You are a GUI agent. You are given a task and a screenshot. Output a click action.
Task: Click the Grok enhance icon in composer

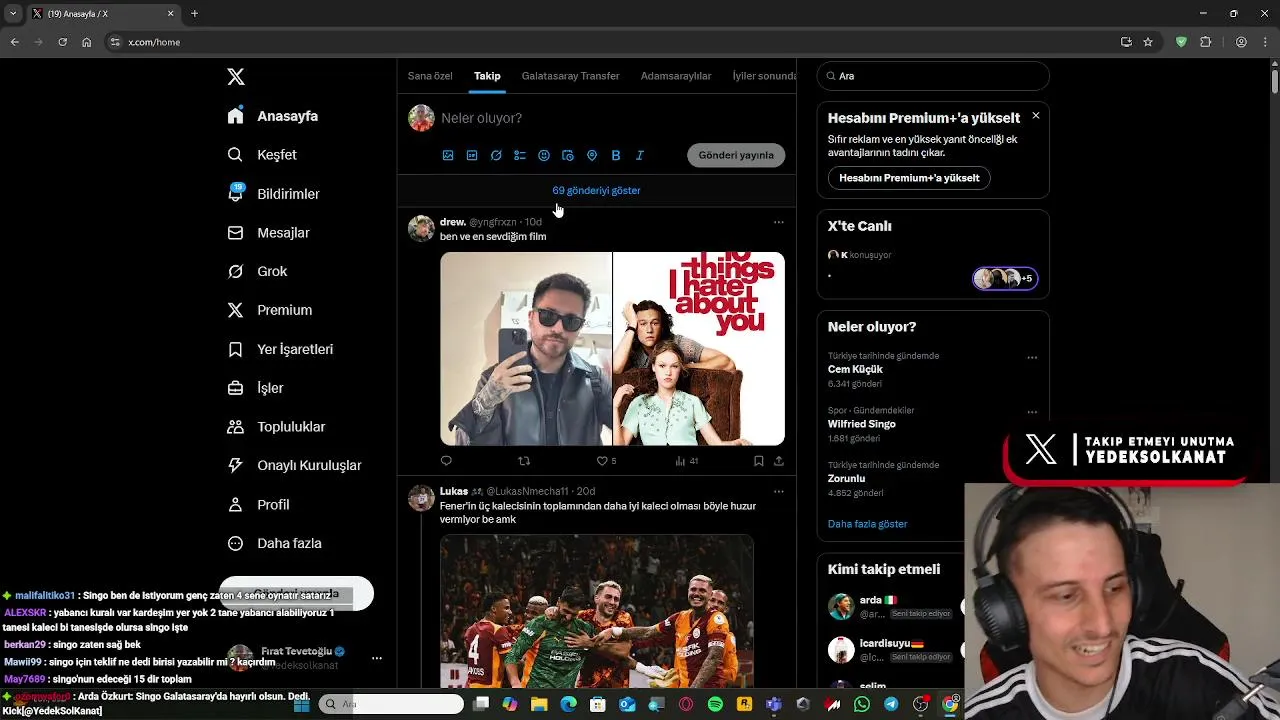pos(496,155)
